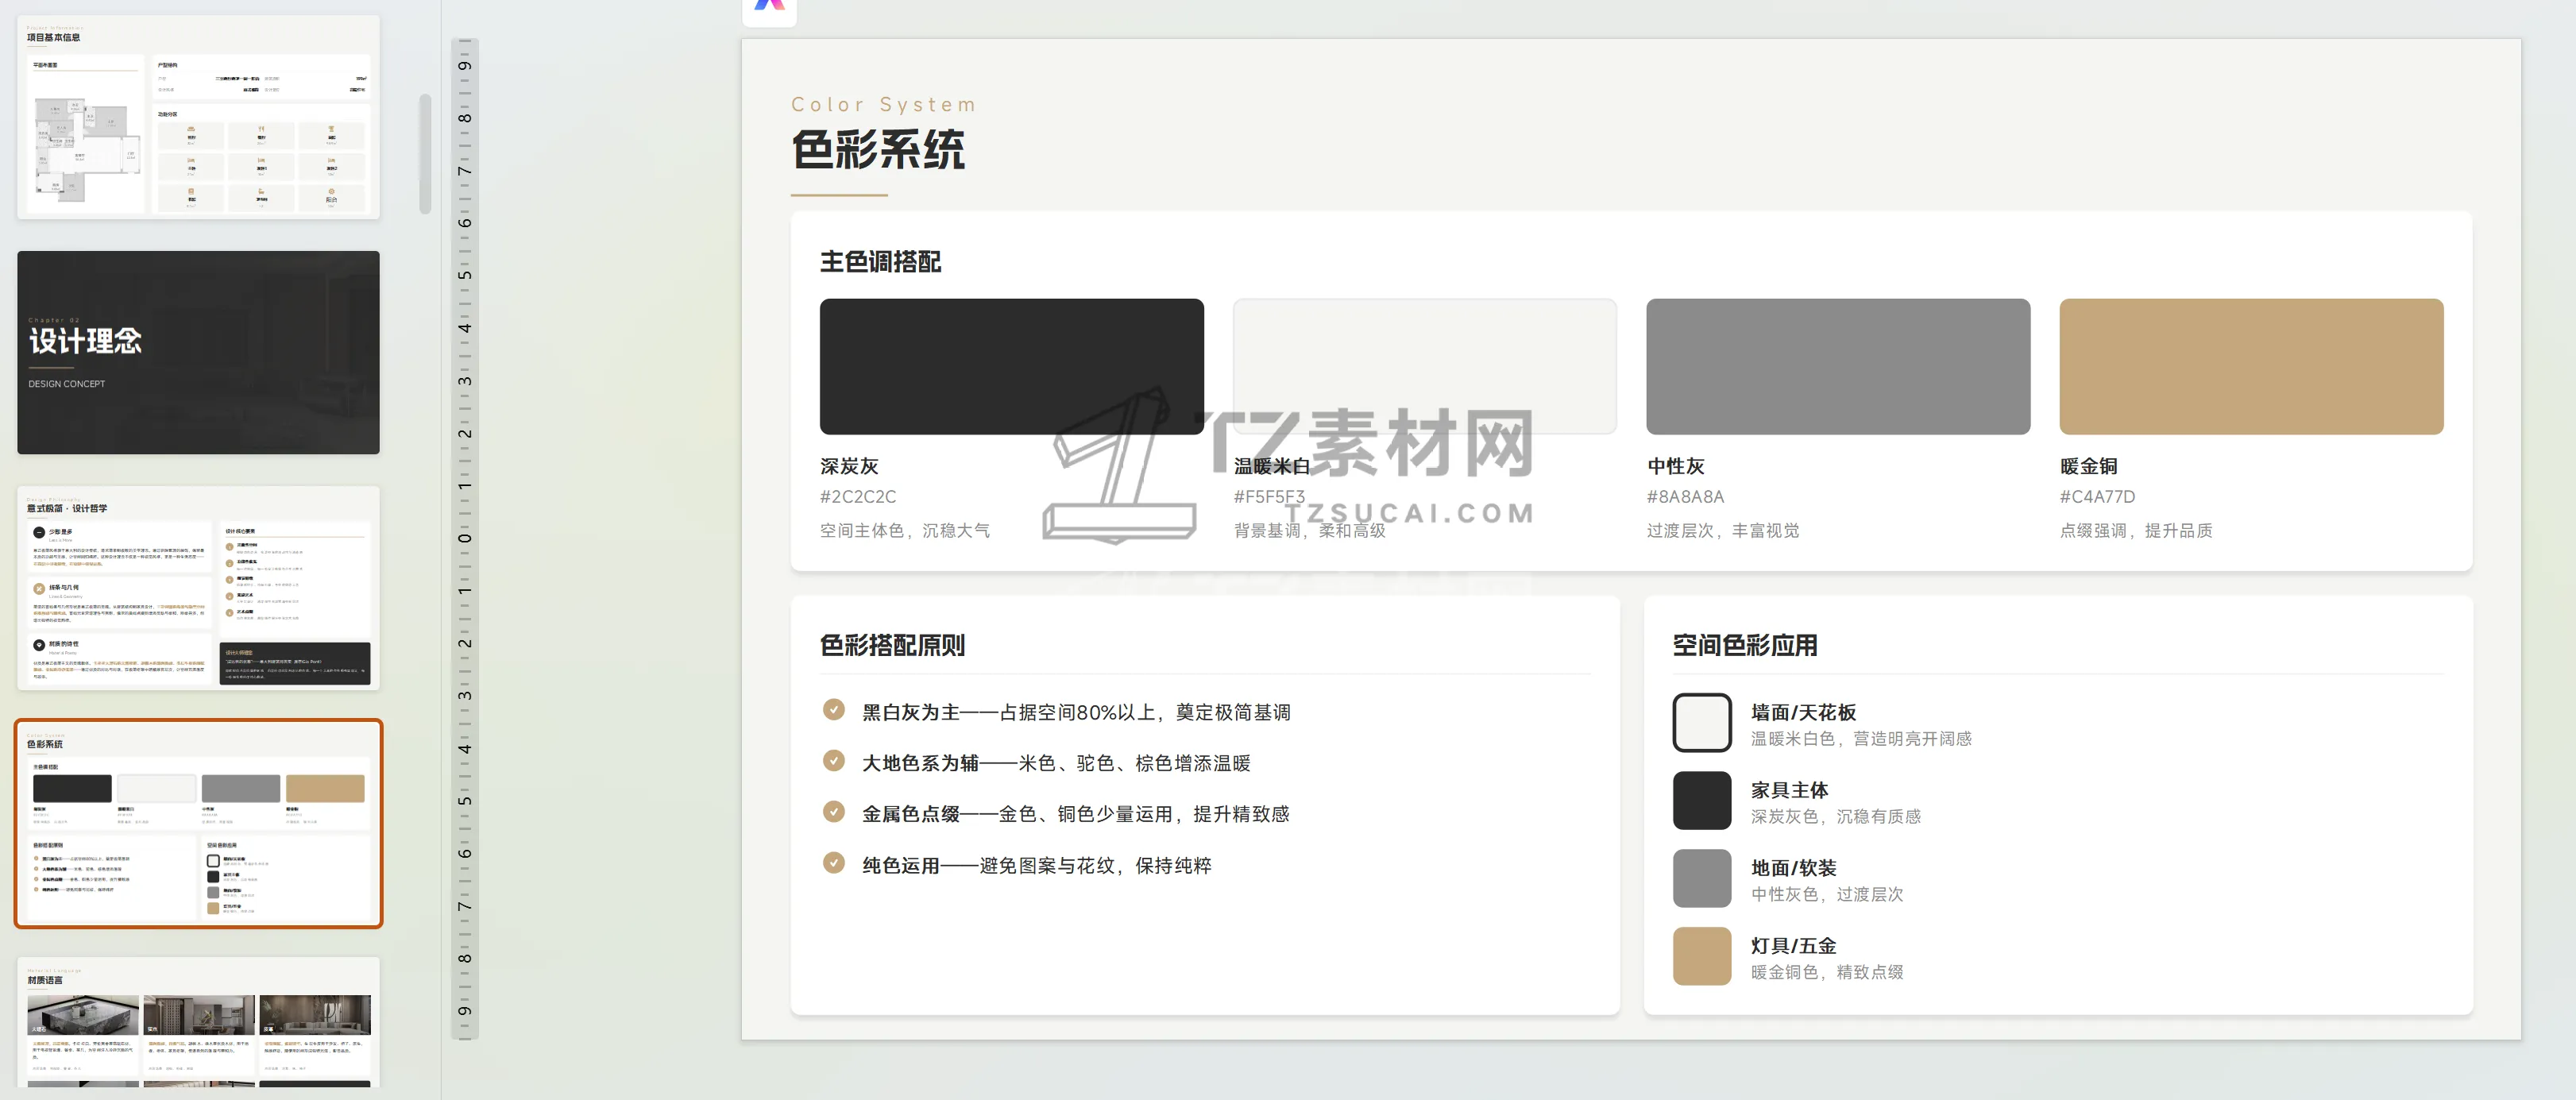Image resolution: width=2576 pixels, height=1100 pixels.
Task: Click the app logo icon at top
Action: tap(769, 8)
